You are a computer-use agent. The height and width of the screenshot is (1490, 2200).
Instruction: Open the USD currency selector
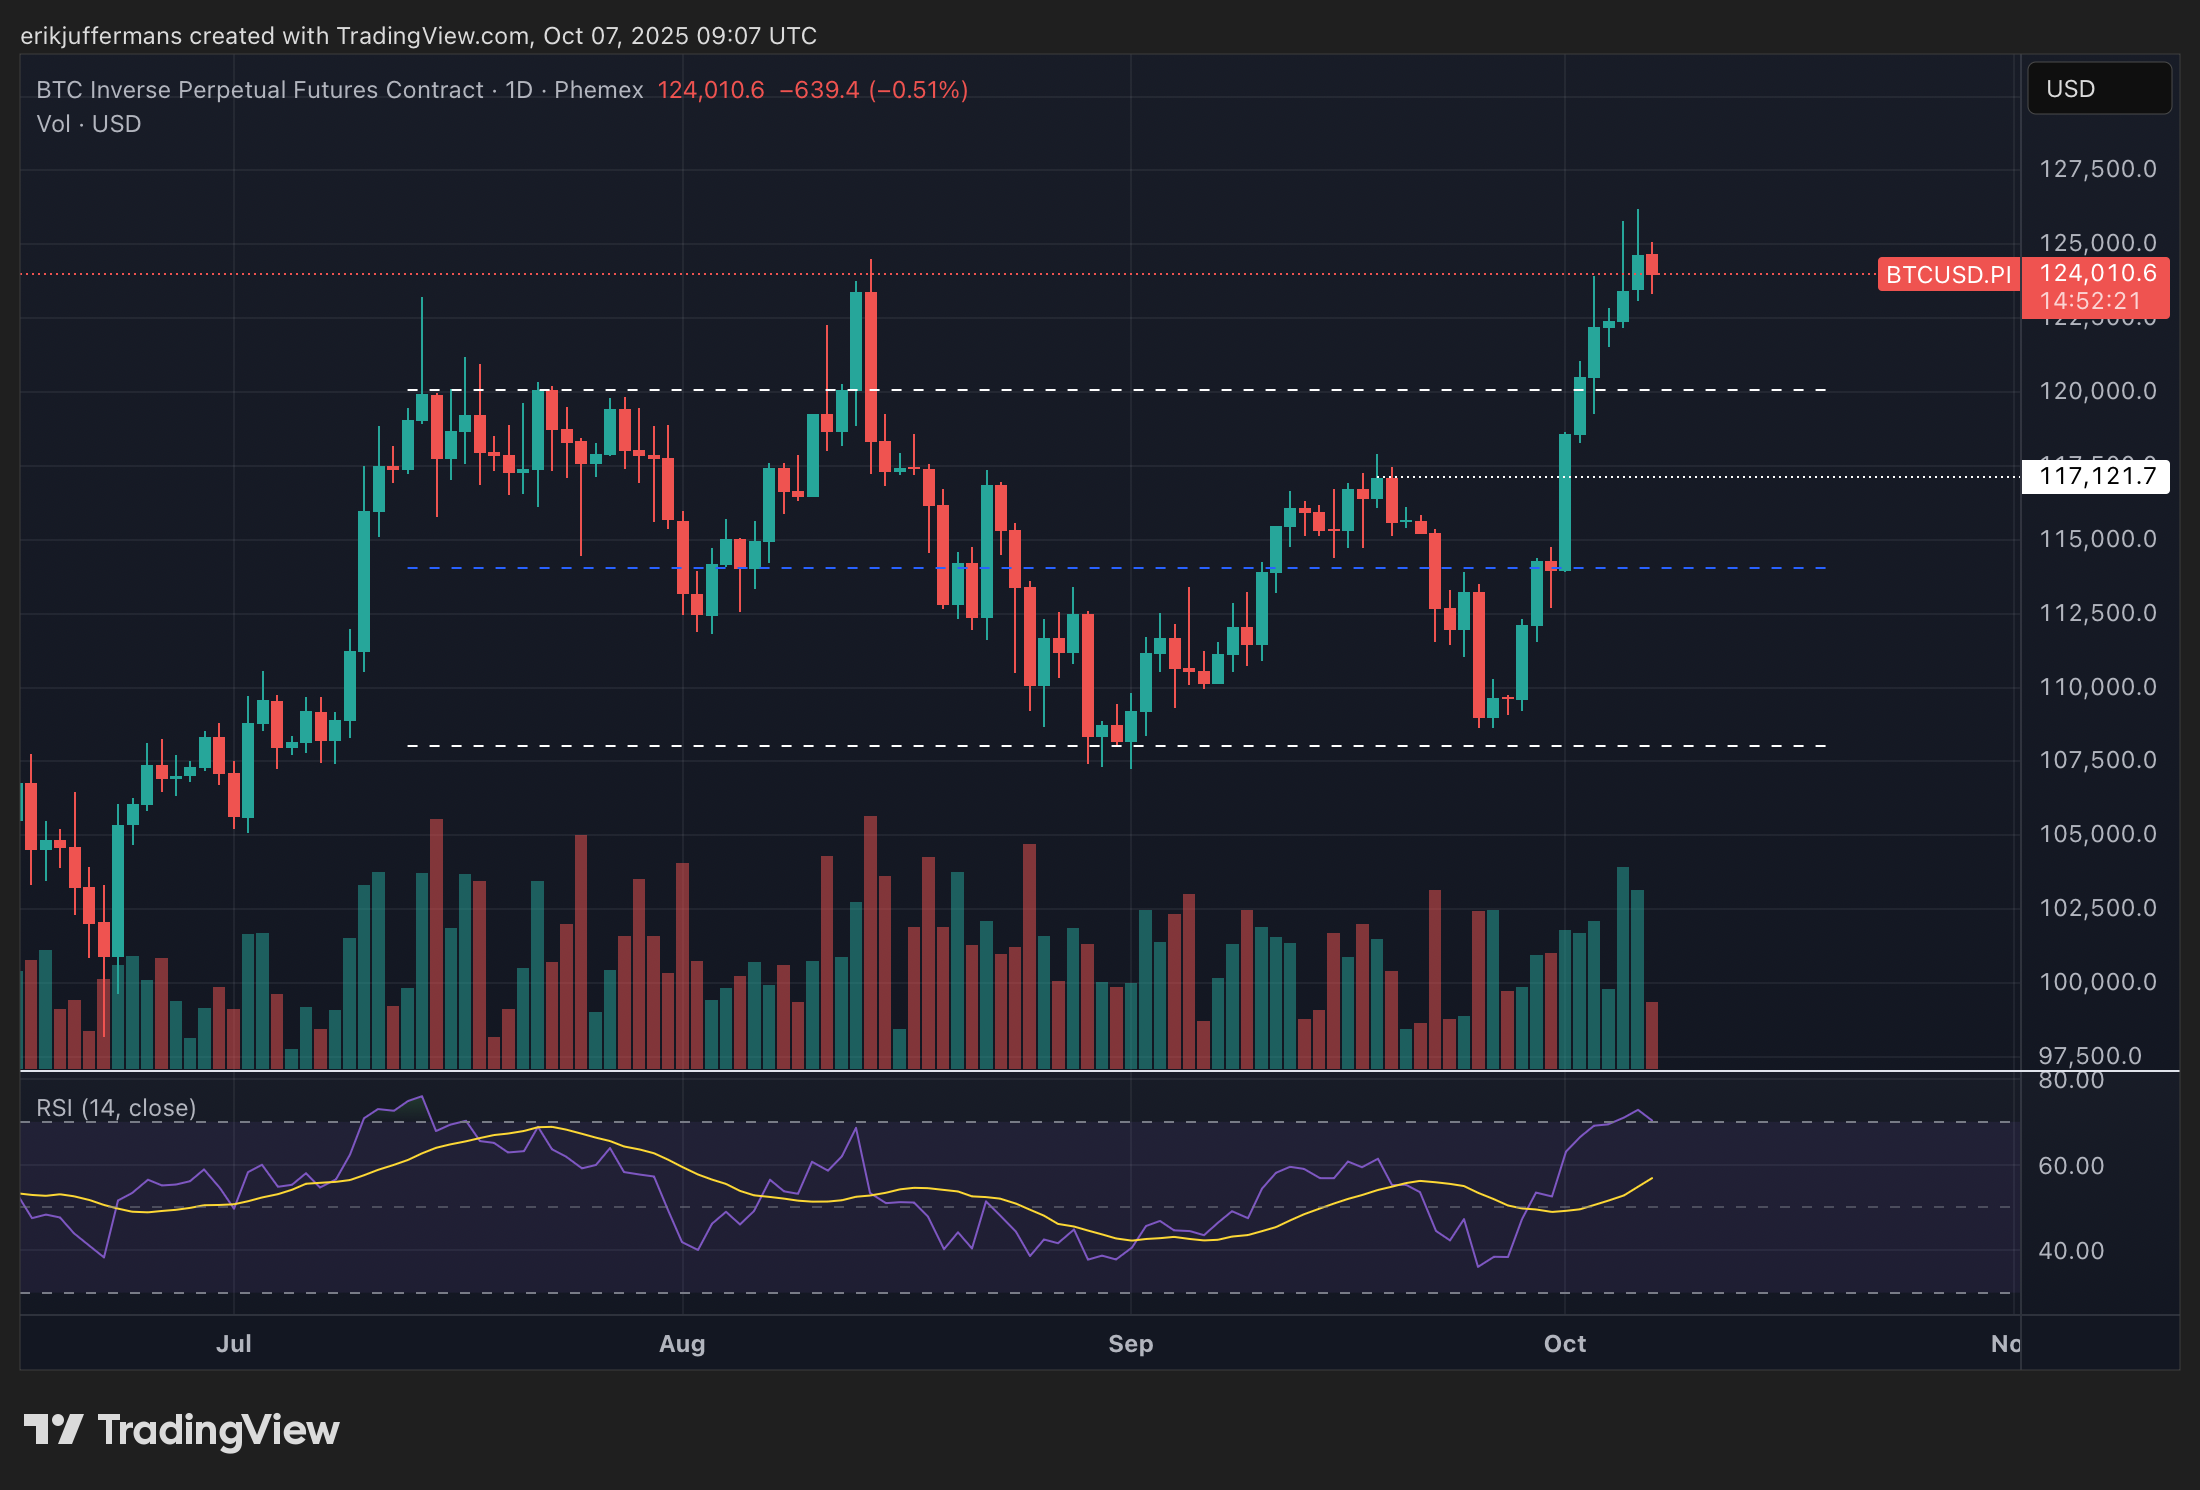point(2098,89)
